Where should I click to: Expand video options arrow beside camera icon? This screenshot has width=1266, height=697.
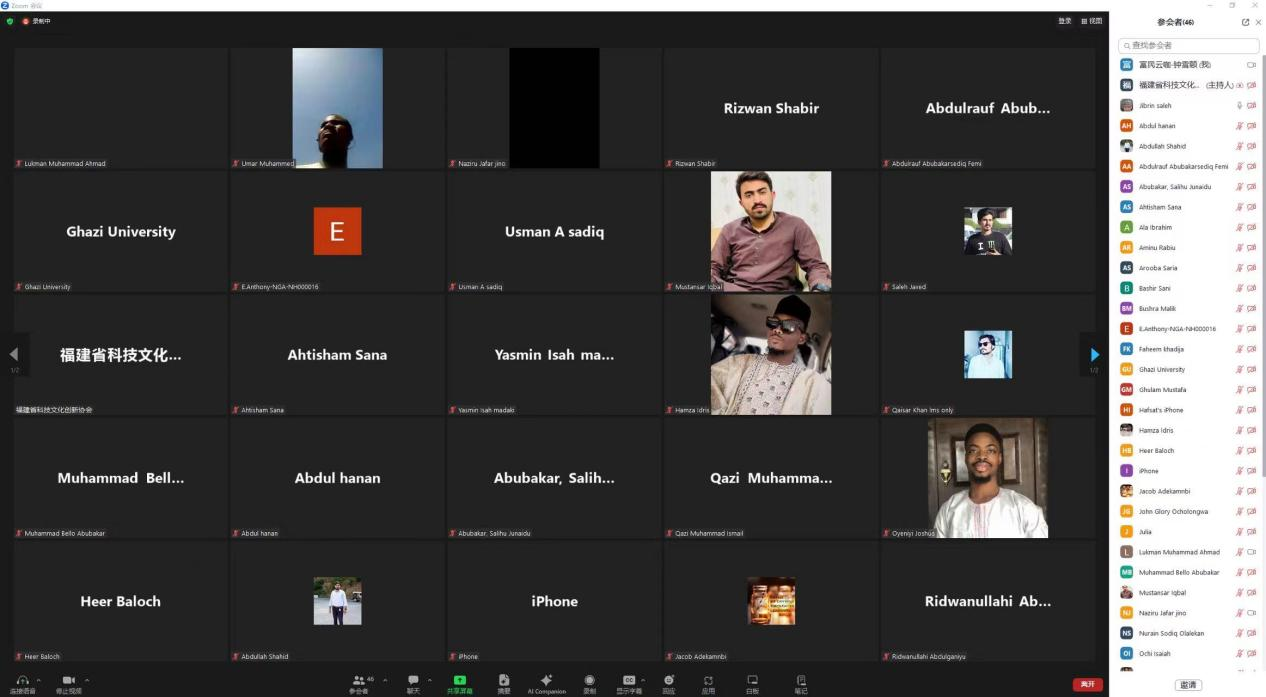click(87, 680)
